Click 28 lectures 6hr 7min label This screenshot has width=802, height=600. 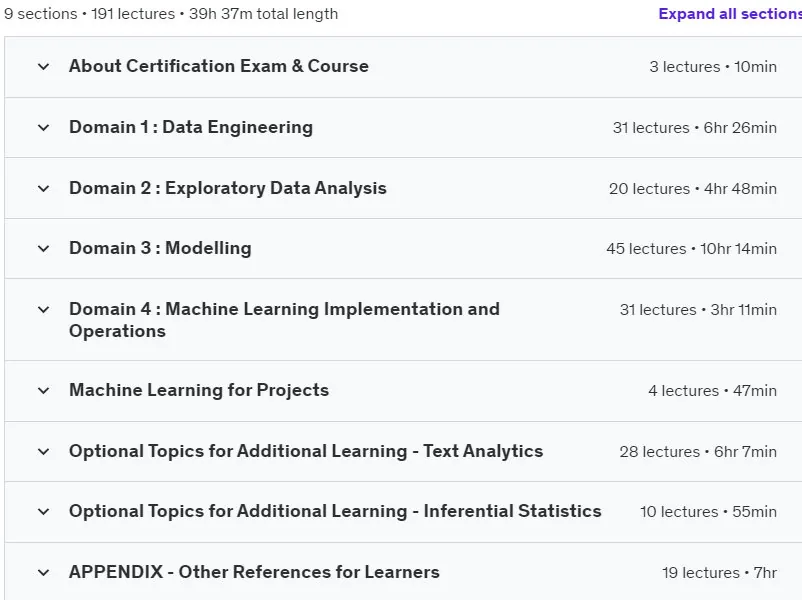[698, 452]
